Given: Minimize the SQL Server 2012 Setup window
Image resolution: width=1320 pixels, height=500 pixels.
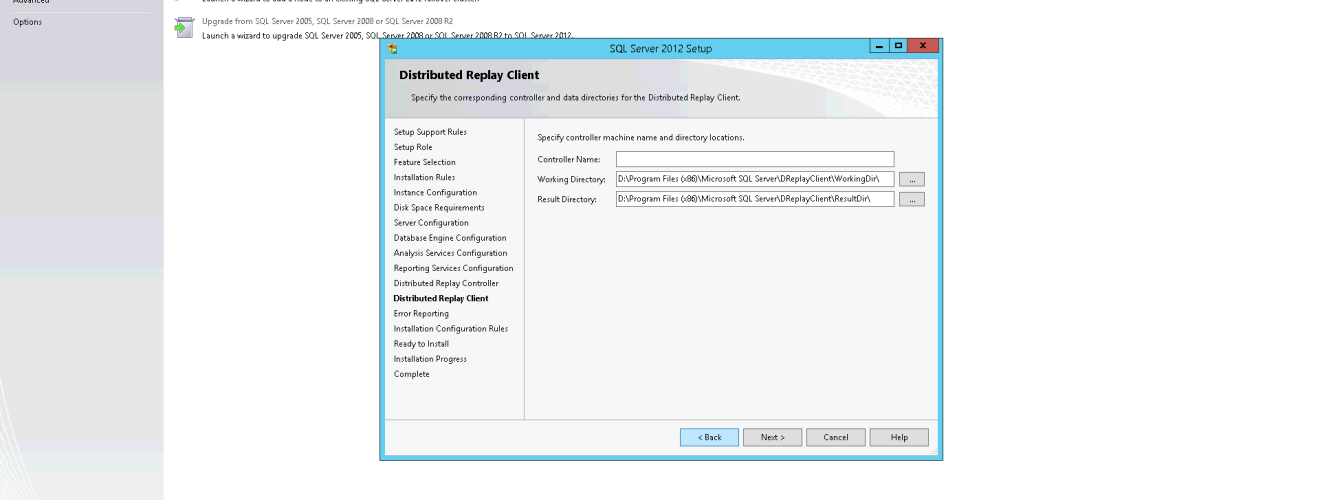Looking at the screenshot, I should pos(879,47).
